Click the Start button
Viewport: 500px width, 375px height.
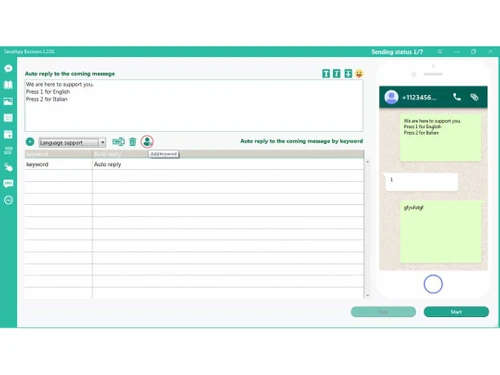coord(456,312)
